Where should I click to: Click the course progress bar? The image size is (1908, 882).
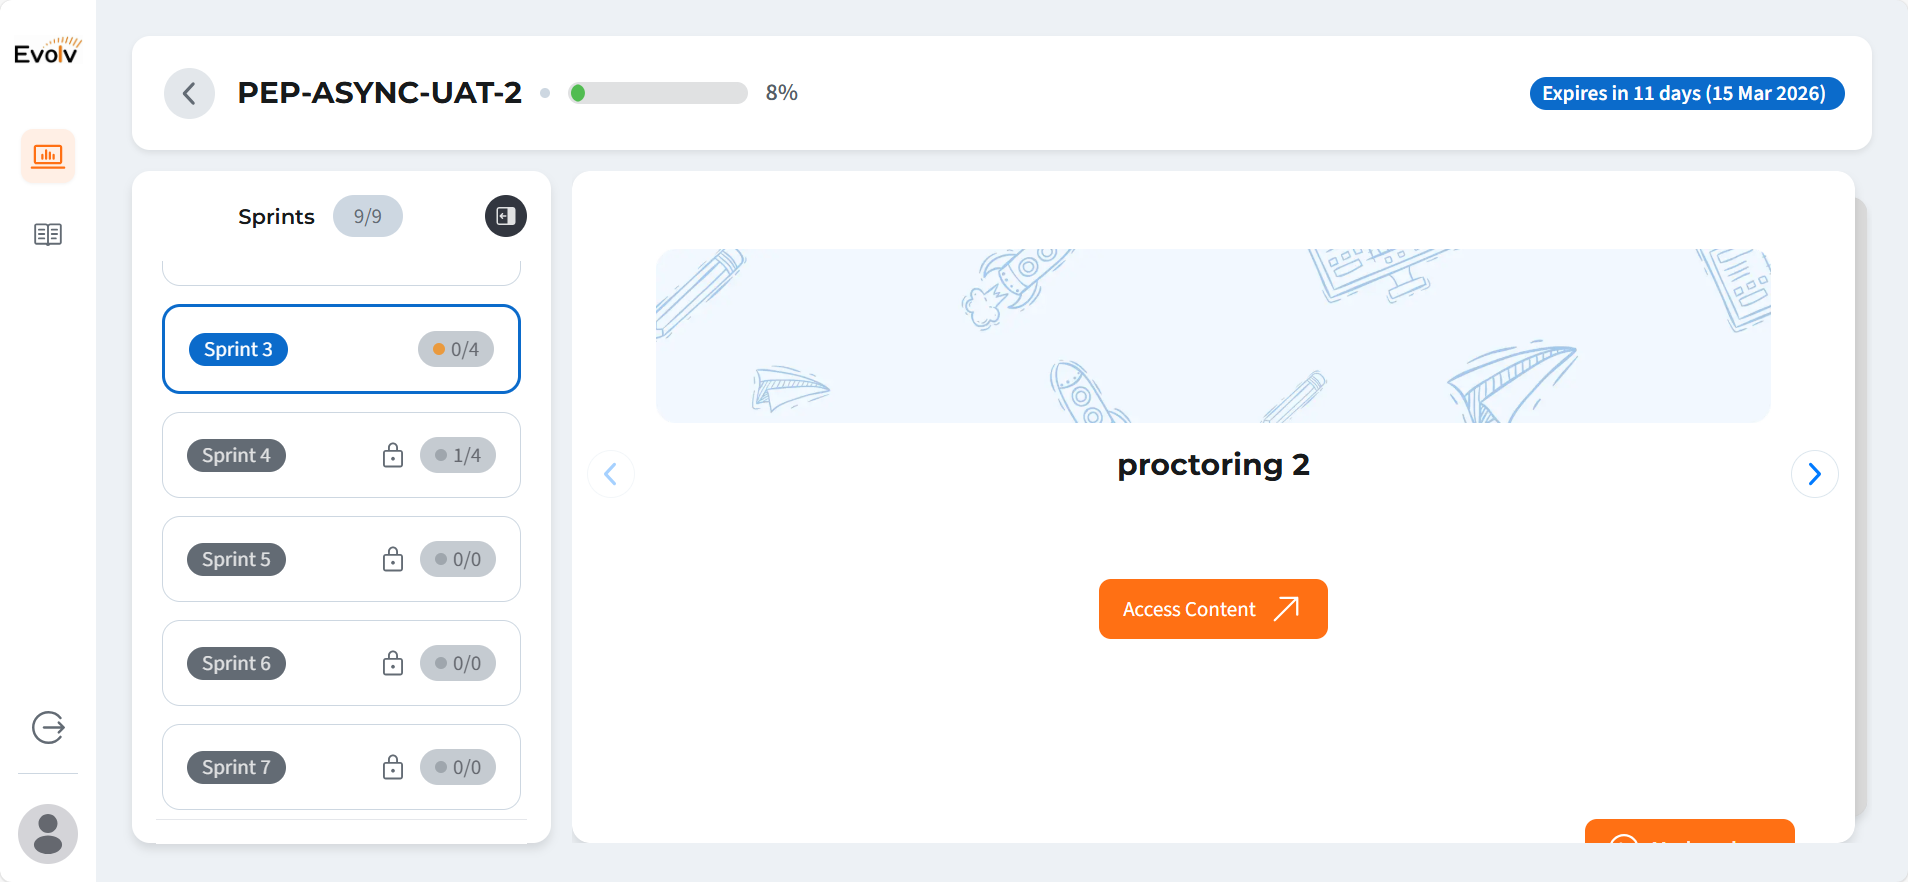point(658,93)
